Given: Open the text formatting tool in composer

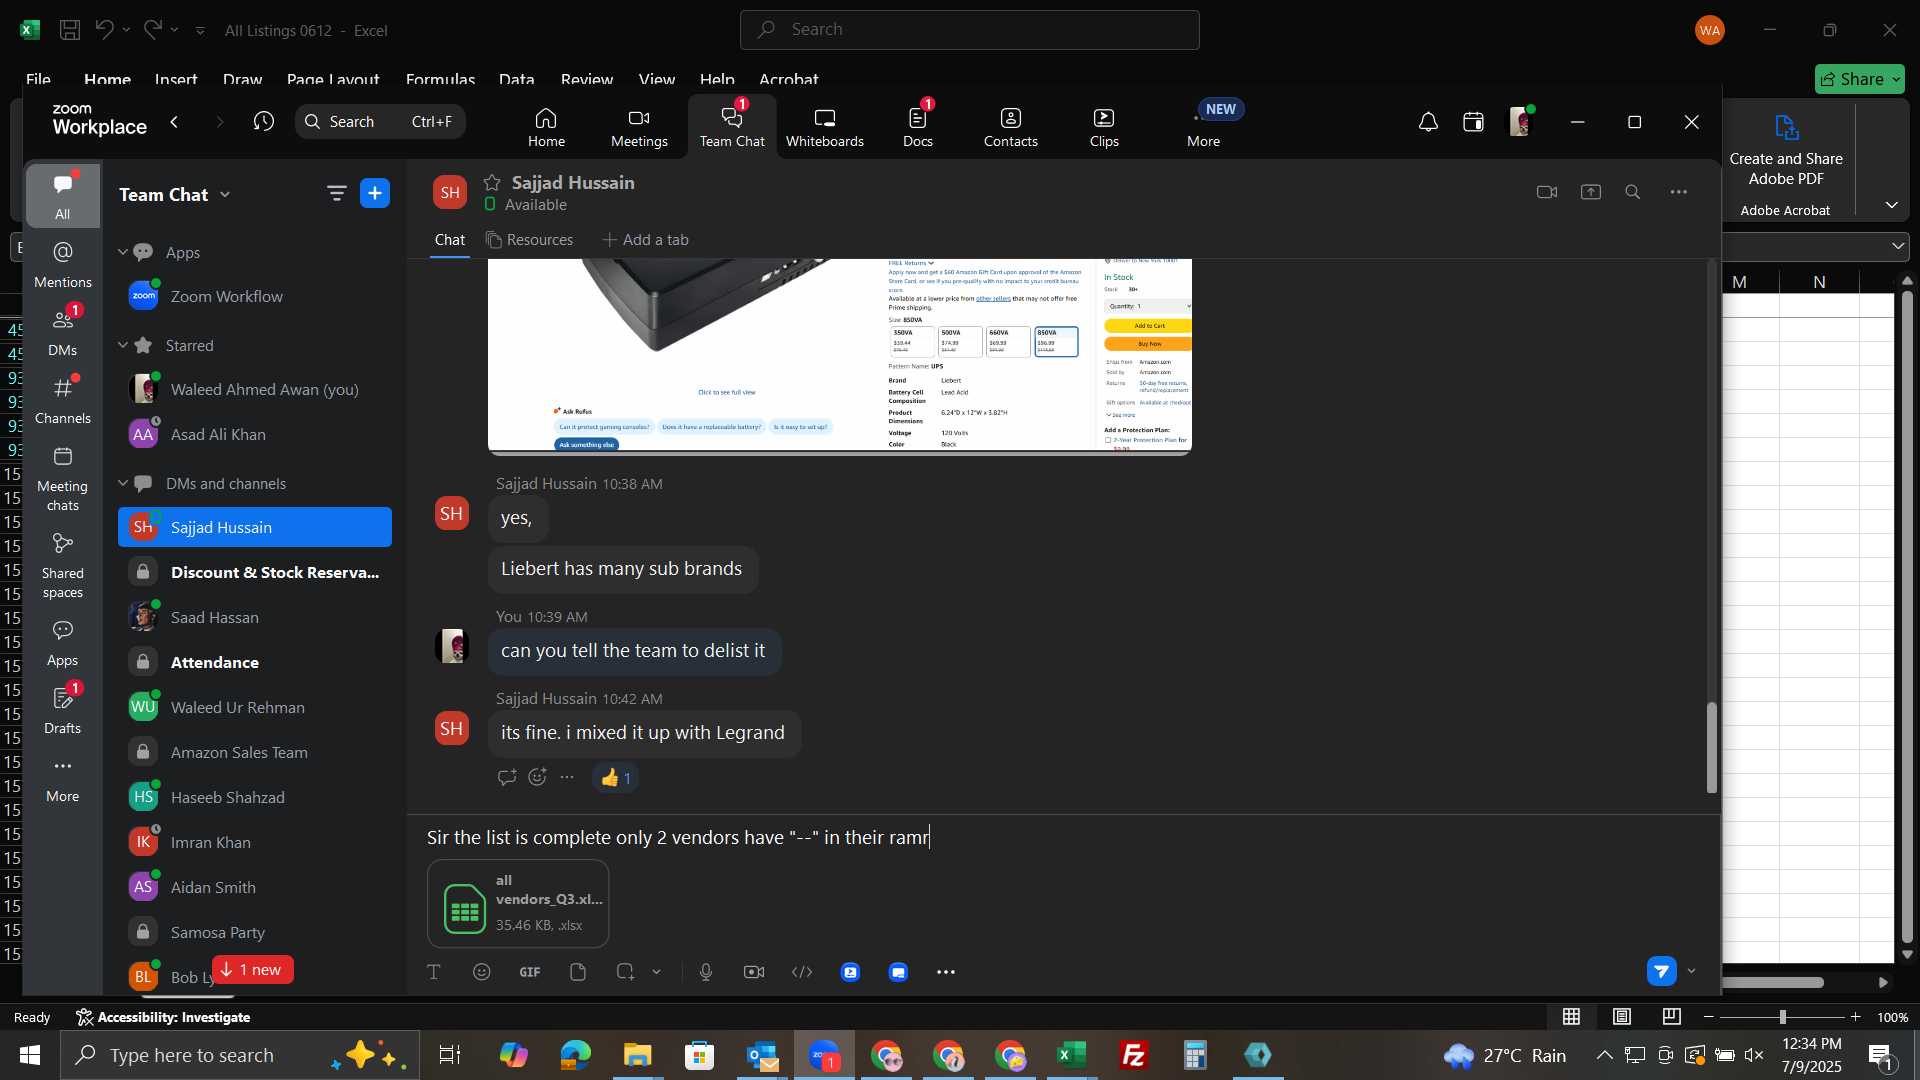Looking at the screenshot, I should coord(434,972).
